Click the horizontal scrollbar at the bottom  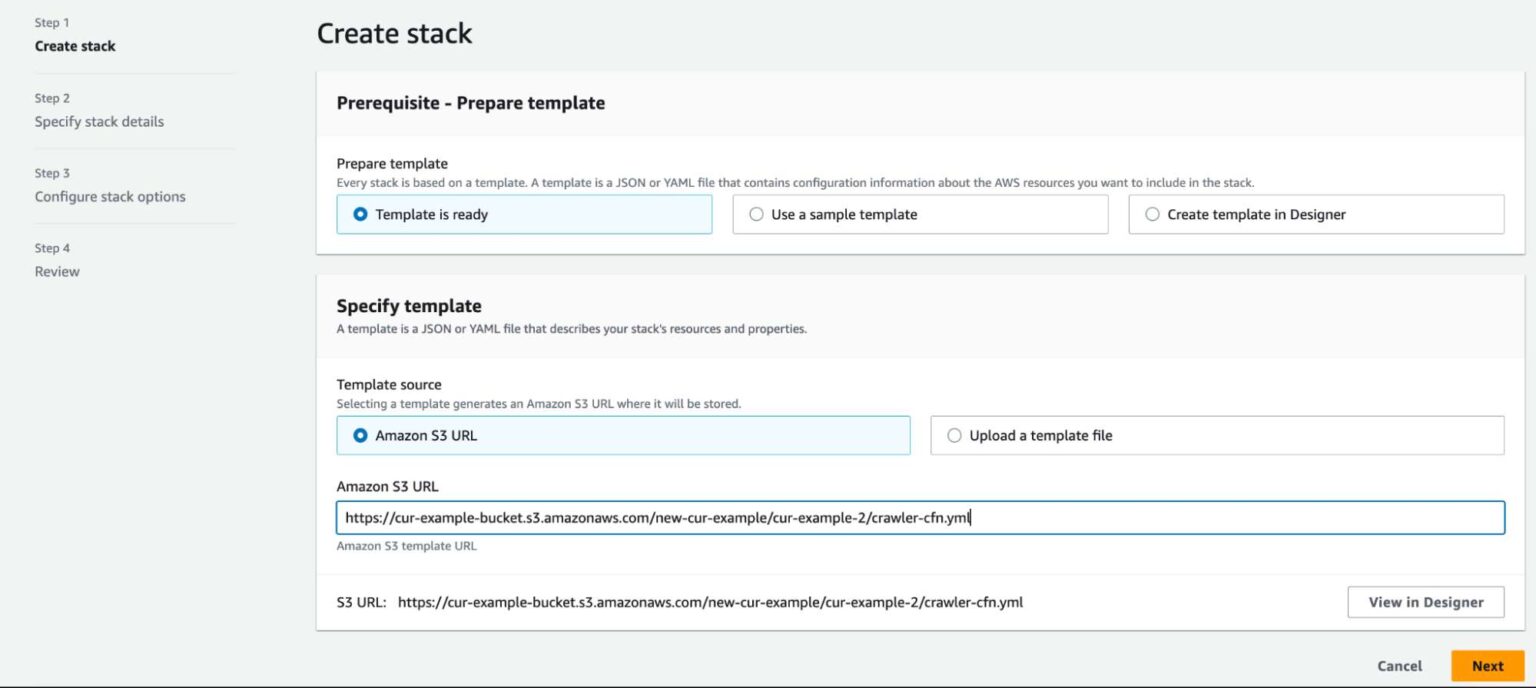pyautogui.click(x=768, y=684)
